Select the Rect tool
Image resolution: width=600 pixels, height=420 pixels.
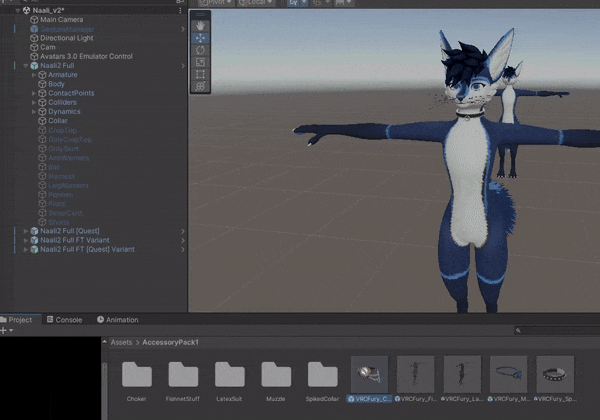click(x=200, y=74)
